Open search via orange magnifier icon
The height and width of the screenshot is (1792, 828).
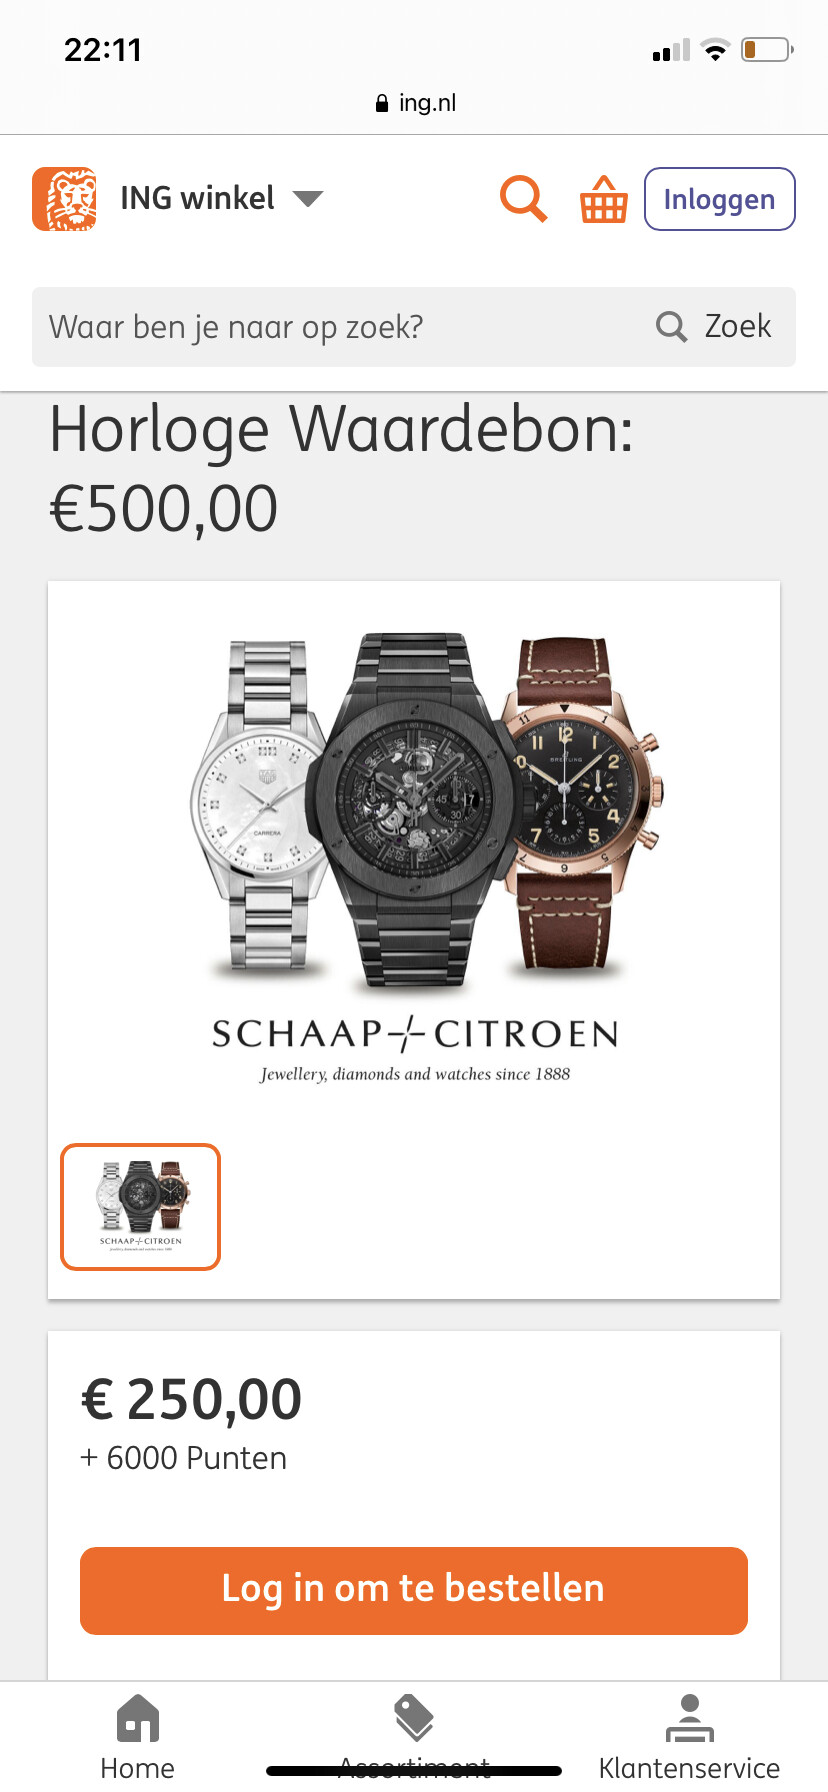coord(523,199)
